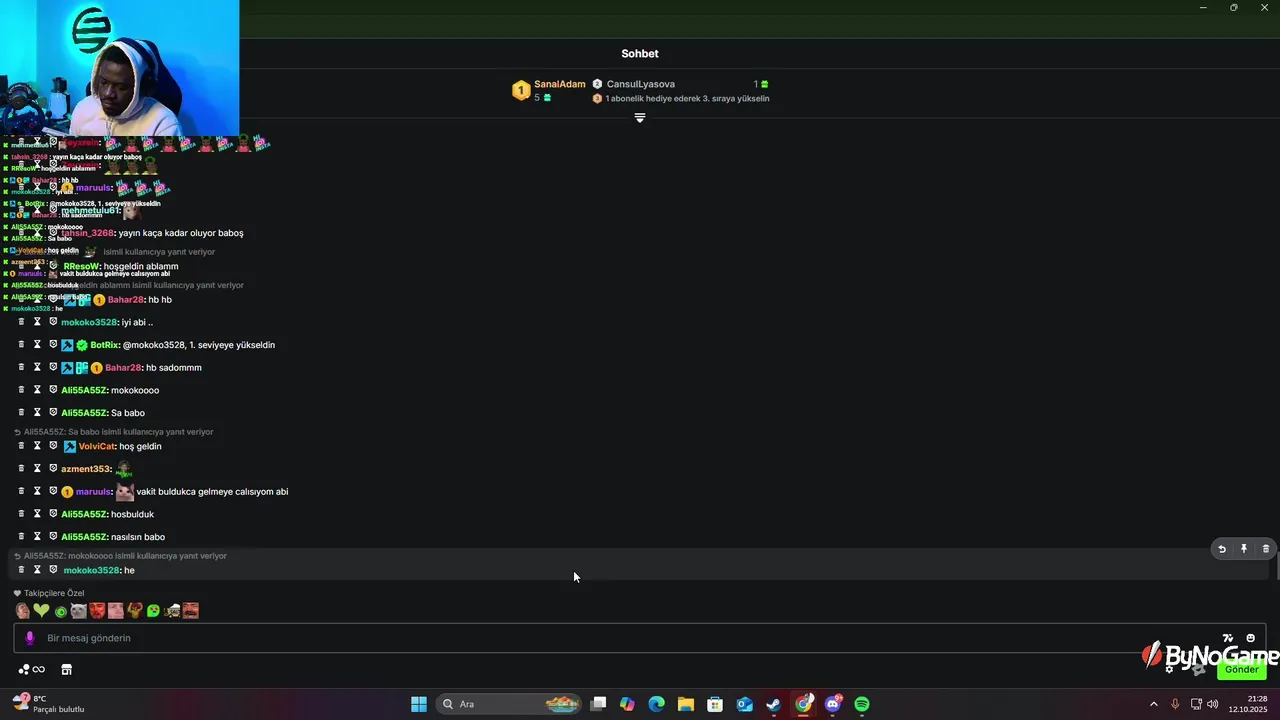1280x720 pixels.
Task: Click 'mokokoooo isimli kullanıcıya yanıt veriyor' reply line
Action: (x=125, y=556)
